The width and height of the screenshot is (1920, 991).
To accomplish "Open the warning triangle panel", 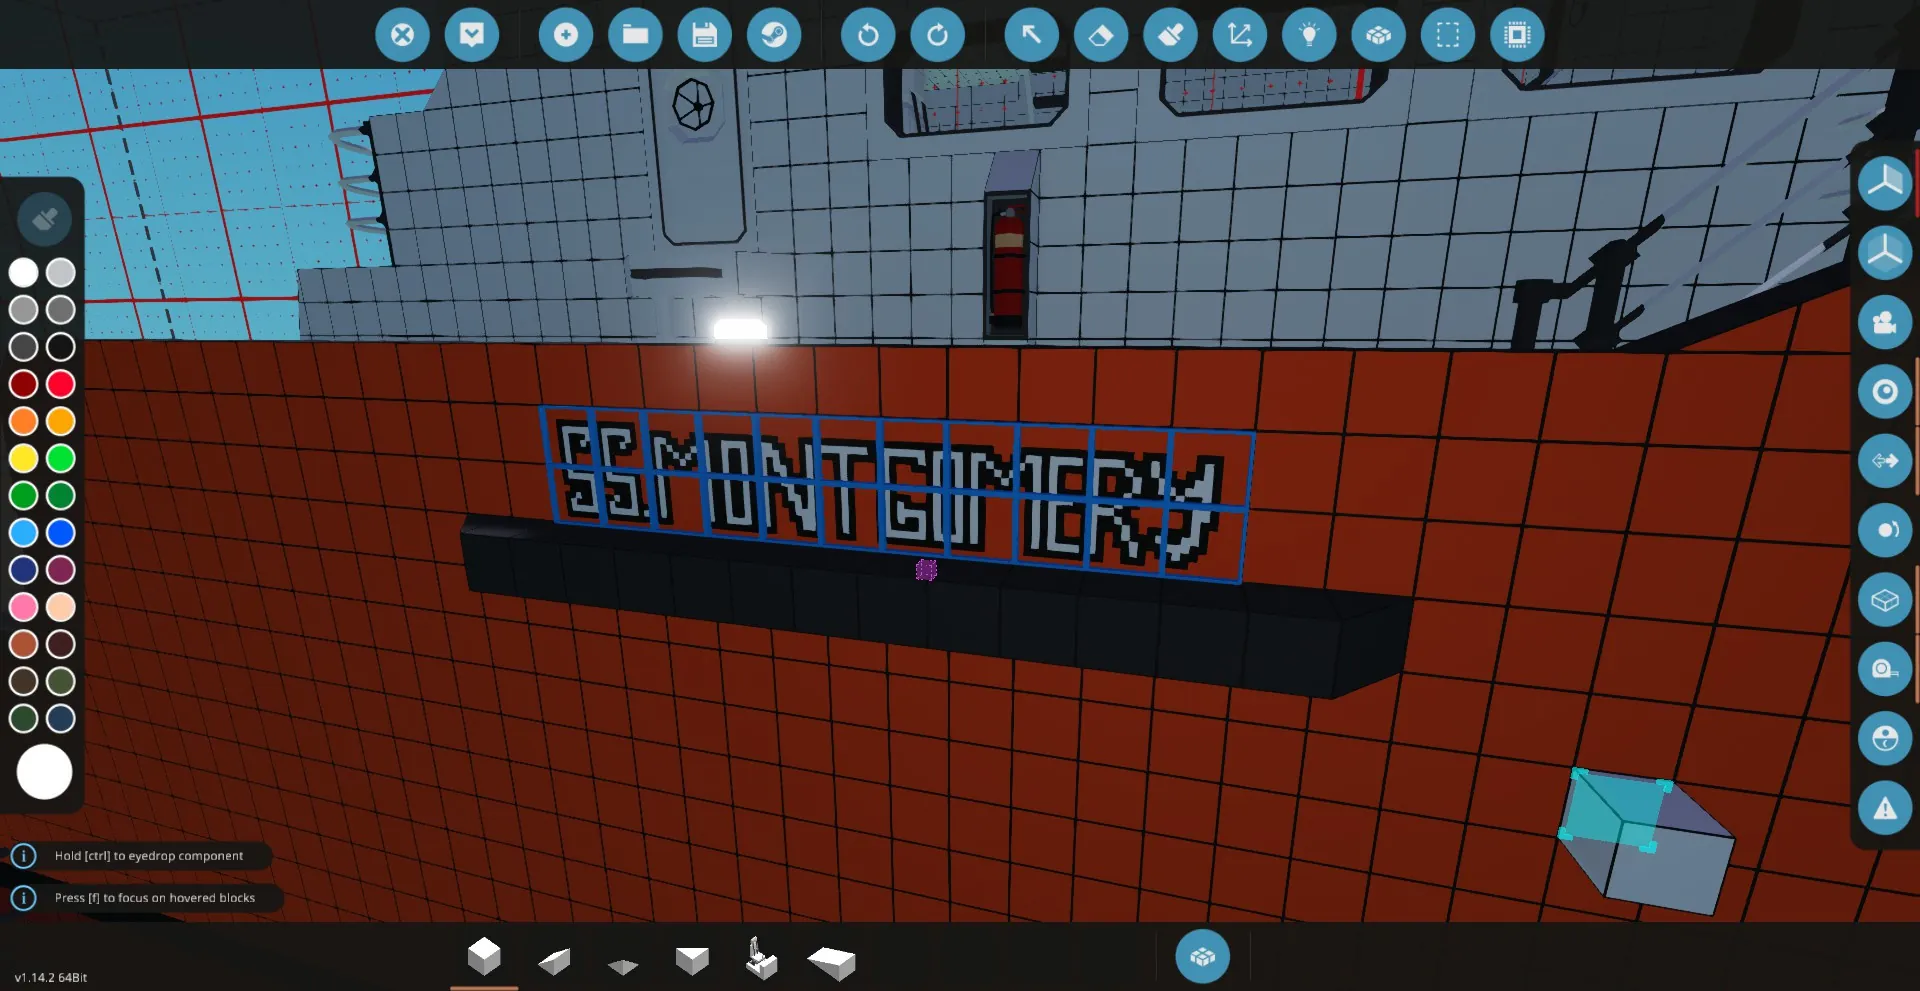I will coord(1884,808).
